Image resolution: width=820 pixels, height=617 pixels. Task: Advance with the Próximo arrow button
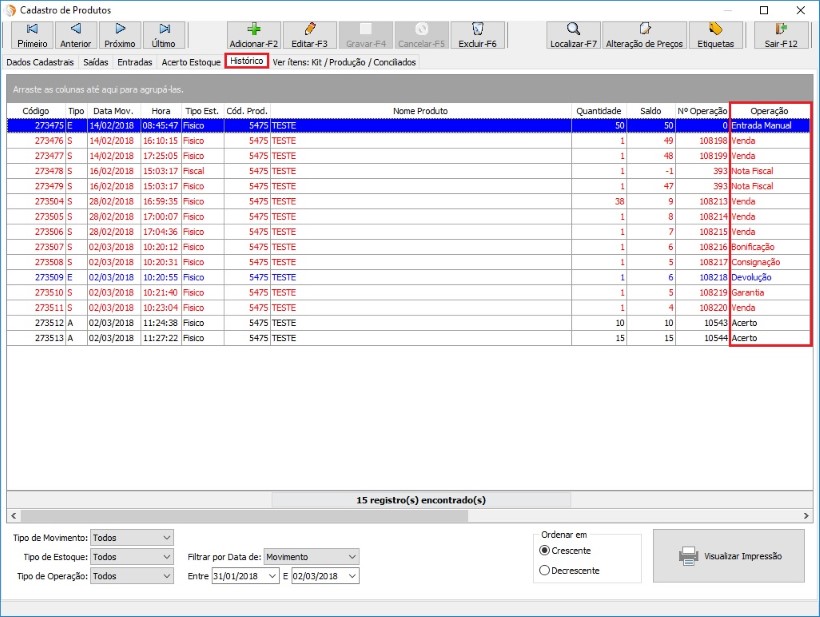(120, 35)
